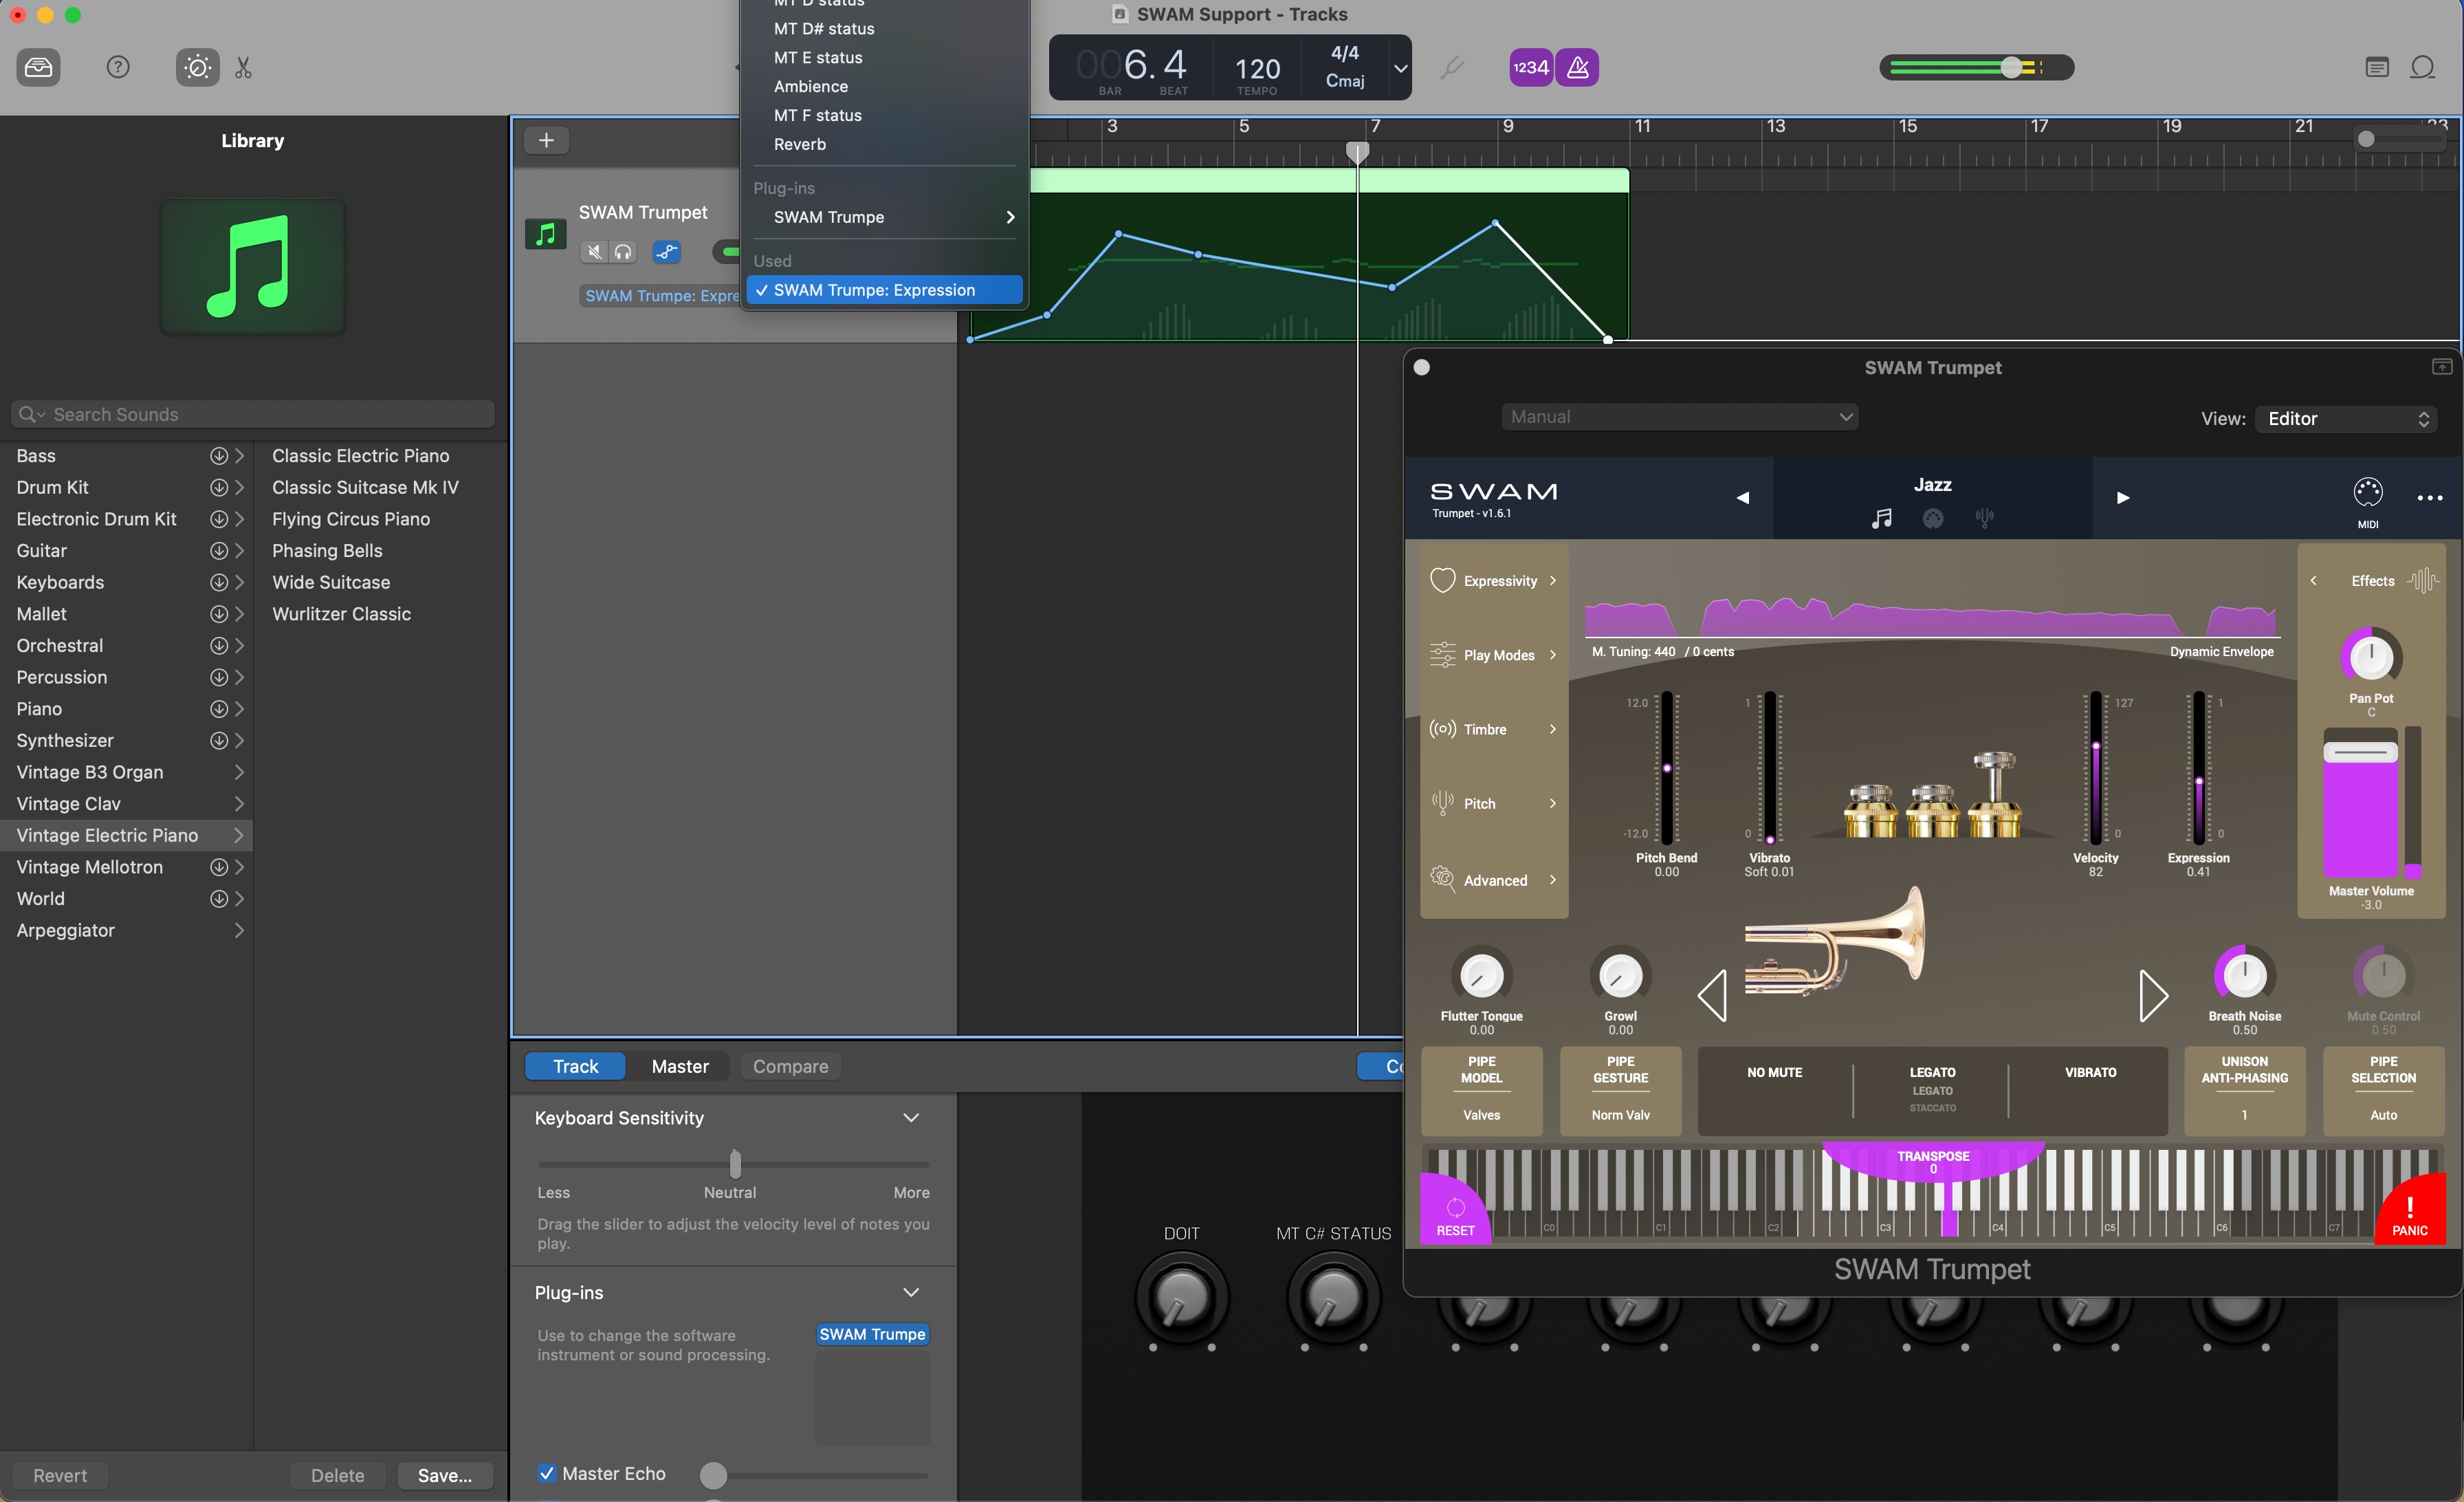Open the Library panel button
Screen dimensions: 2464x1502
tap(38, 67)
